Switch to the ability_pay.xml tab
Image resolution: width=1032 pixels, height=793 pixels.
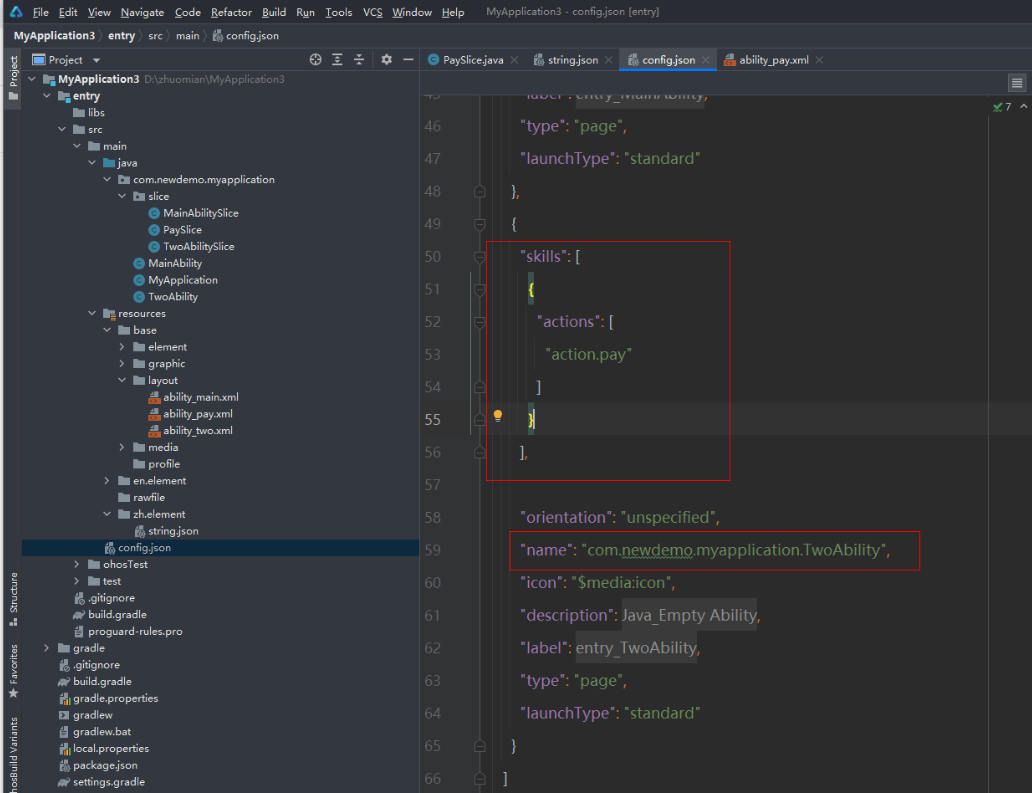coord(770,59)
